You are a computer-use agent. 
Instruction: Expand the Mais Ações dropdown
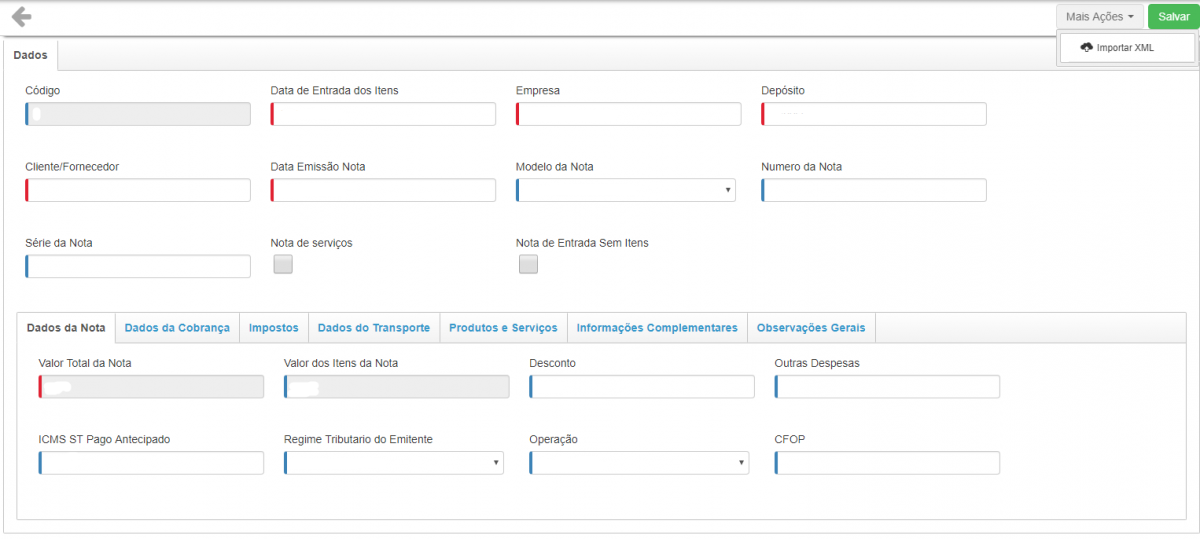click(x=1099, y=17)
